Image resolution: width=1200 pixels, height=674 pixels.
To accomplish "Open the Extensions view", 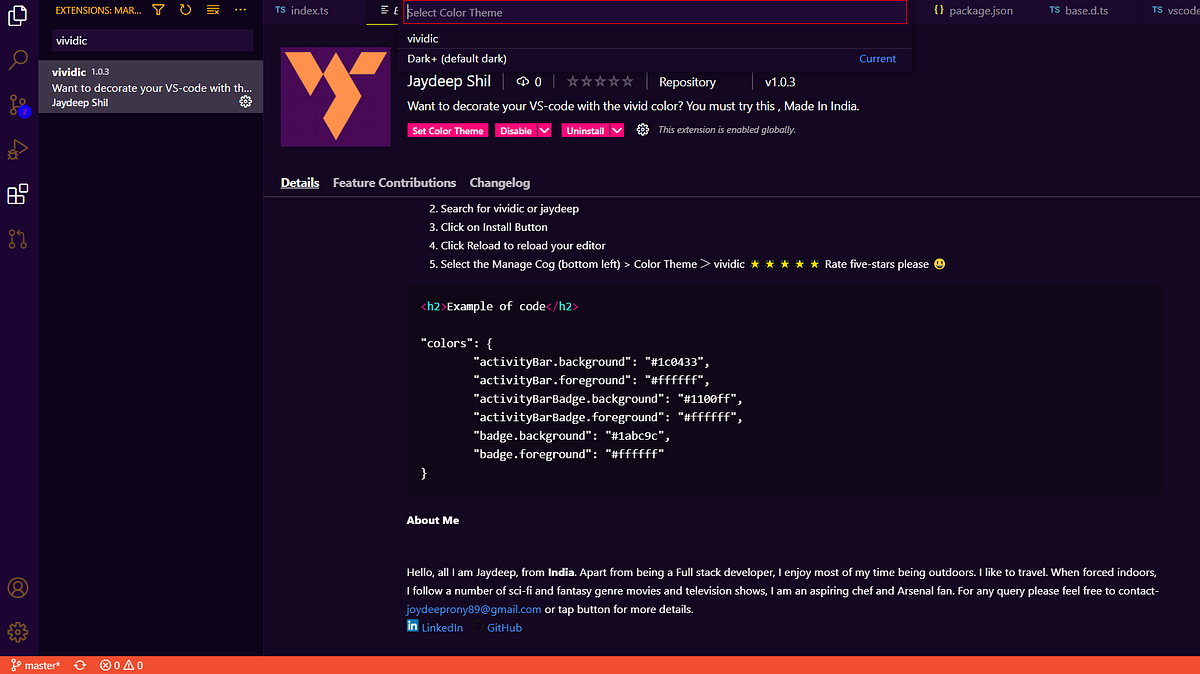I will (17, 194).
